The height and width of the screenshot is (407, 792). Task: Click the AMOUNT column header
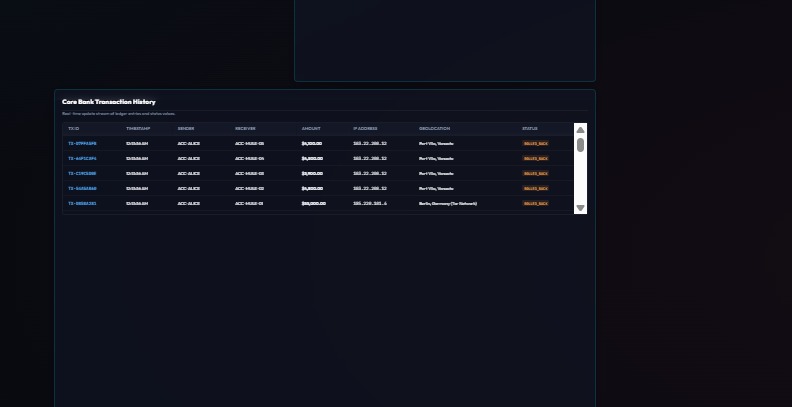tap(311, 129)
